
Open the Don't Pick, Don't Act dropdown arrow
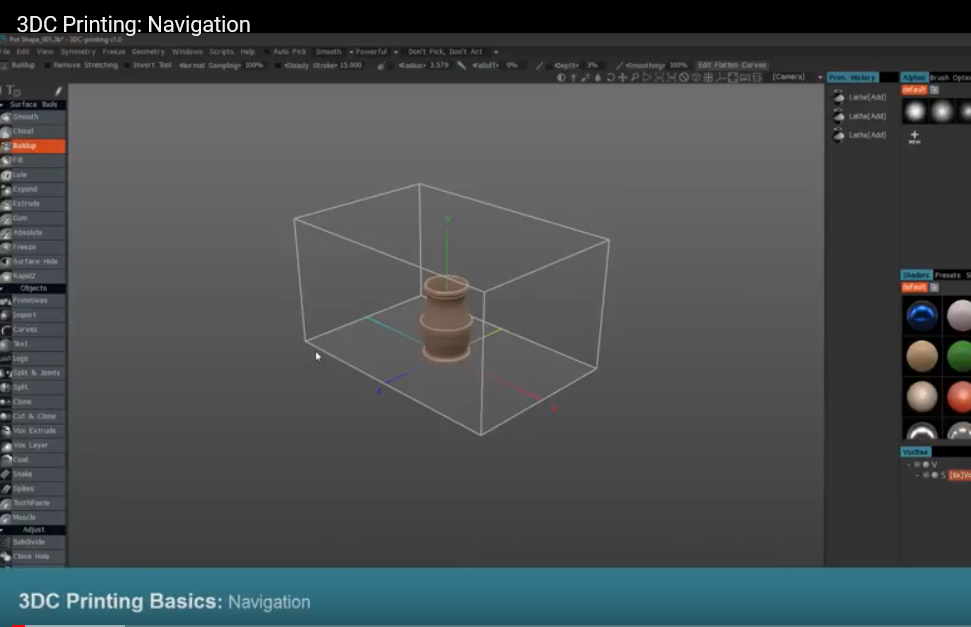(x=496, y=52)
